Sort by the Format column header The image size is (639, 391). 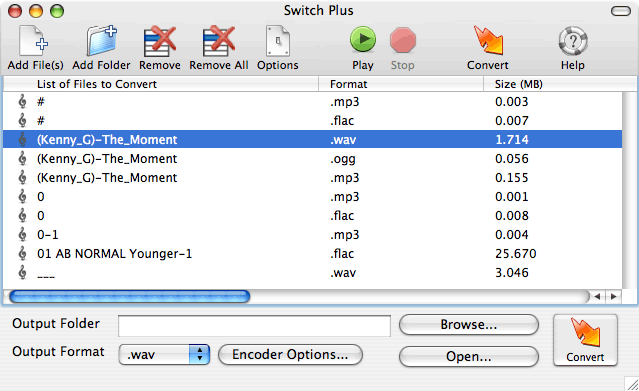[401, 84]
